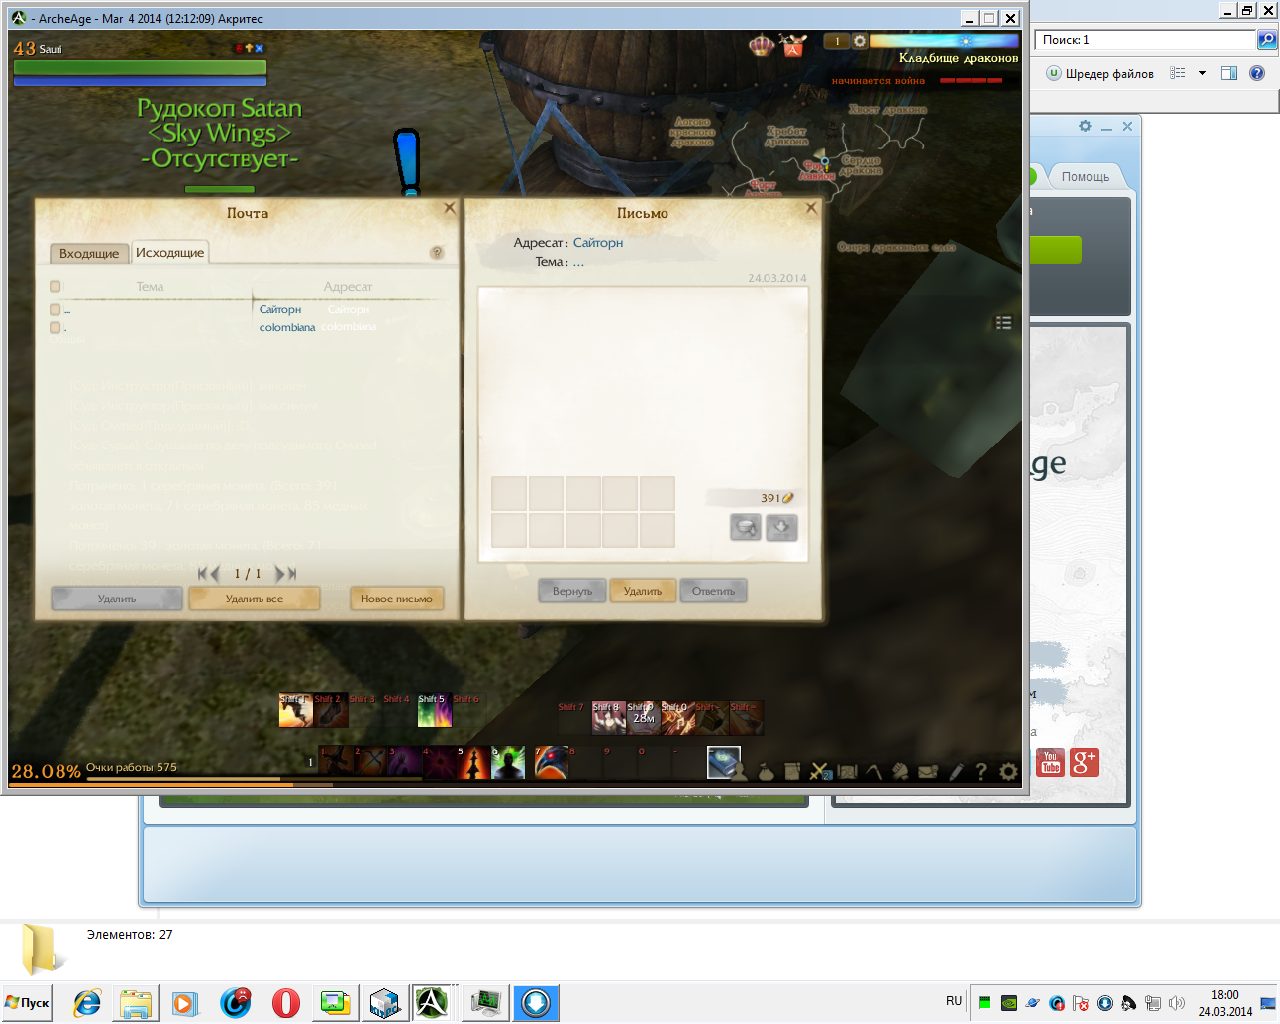Open the inventory bag icon
Viewport: 1280px width, 1024px height.
coord(766,772)
